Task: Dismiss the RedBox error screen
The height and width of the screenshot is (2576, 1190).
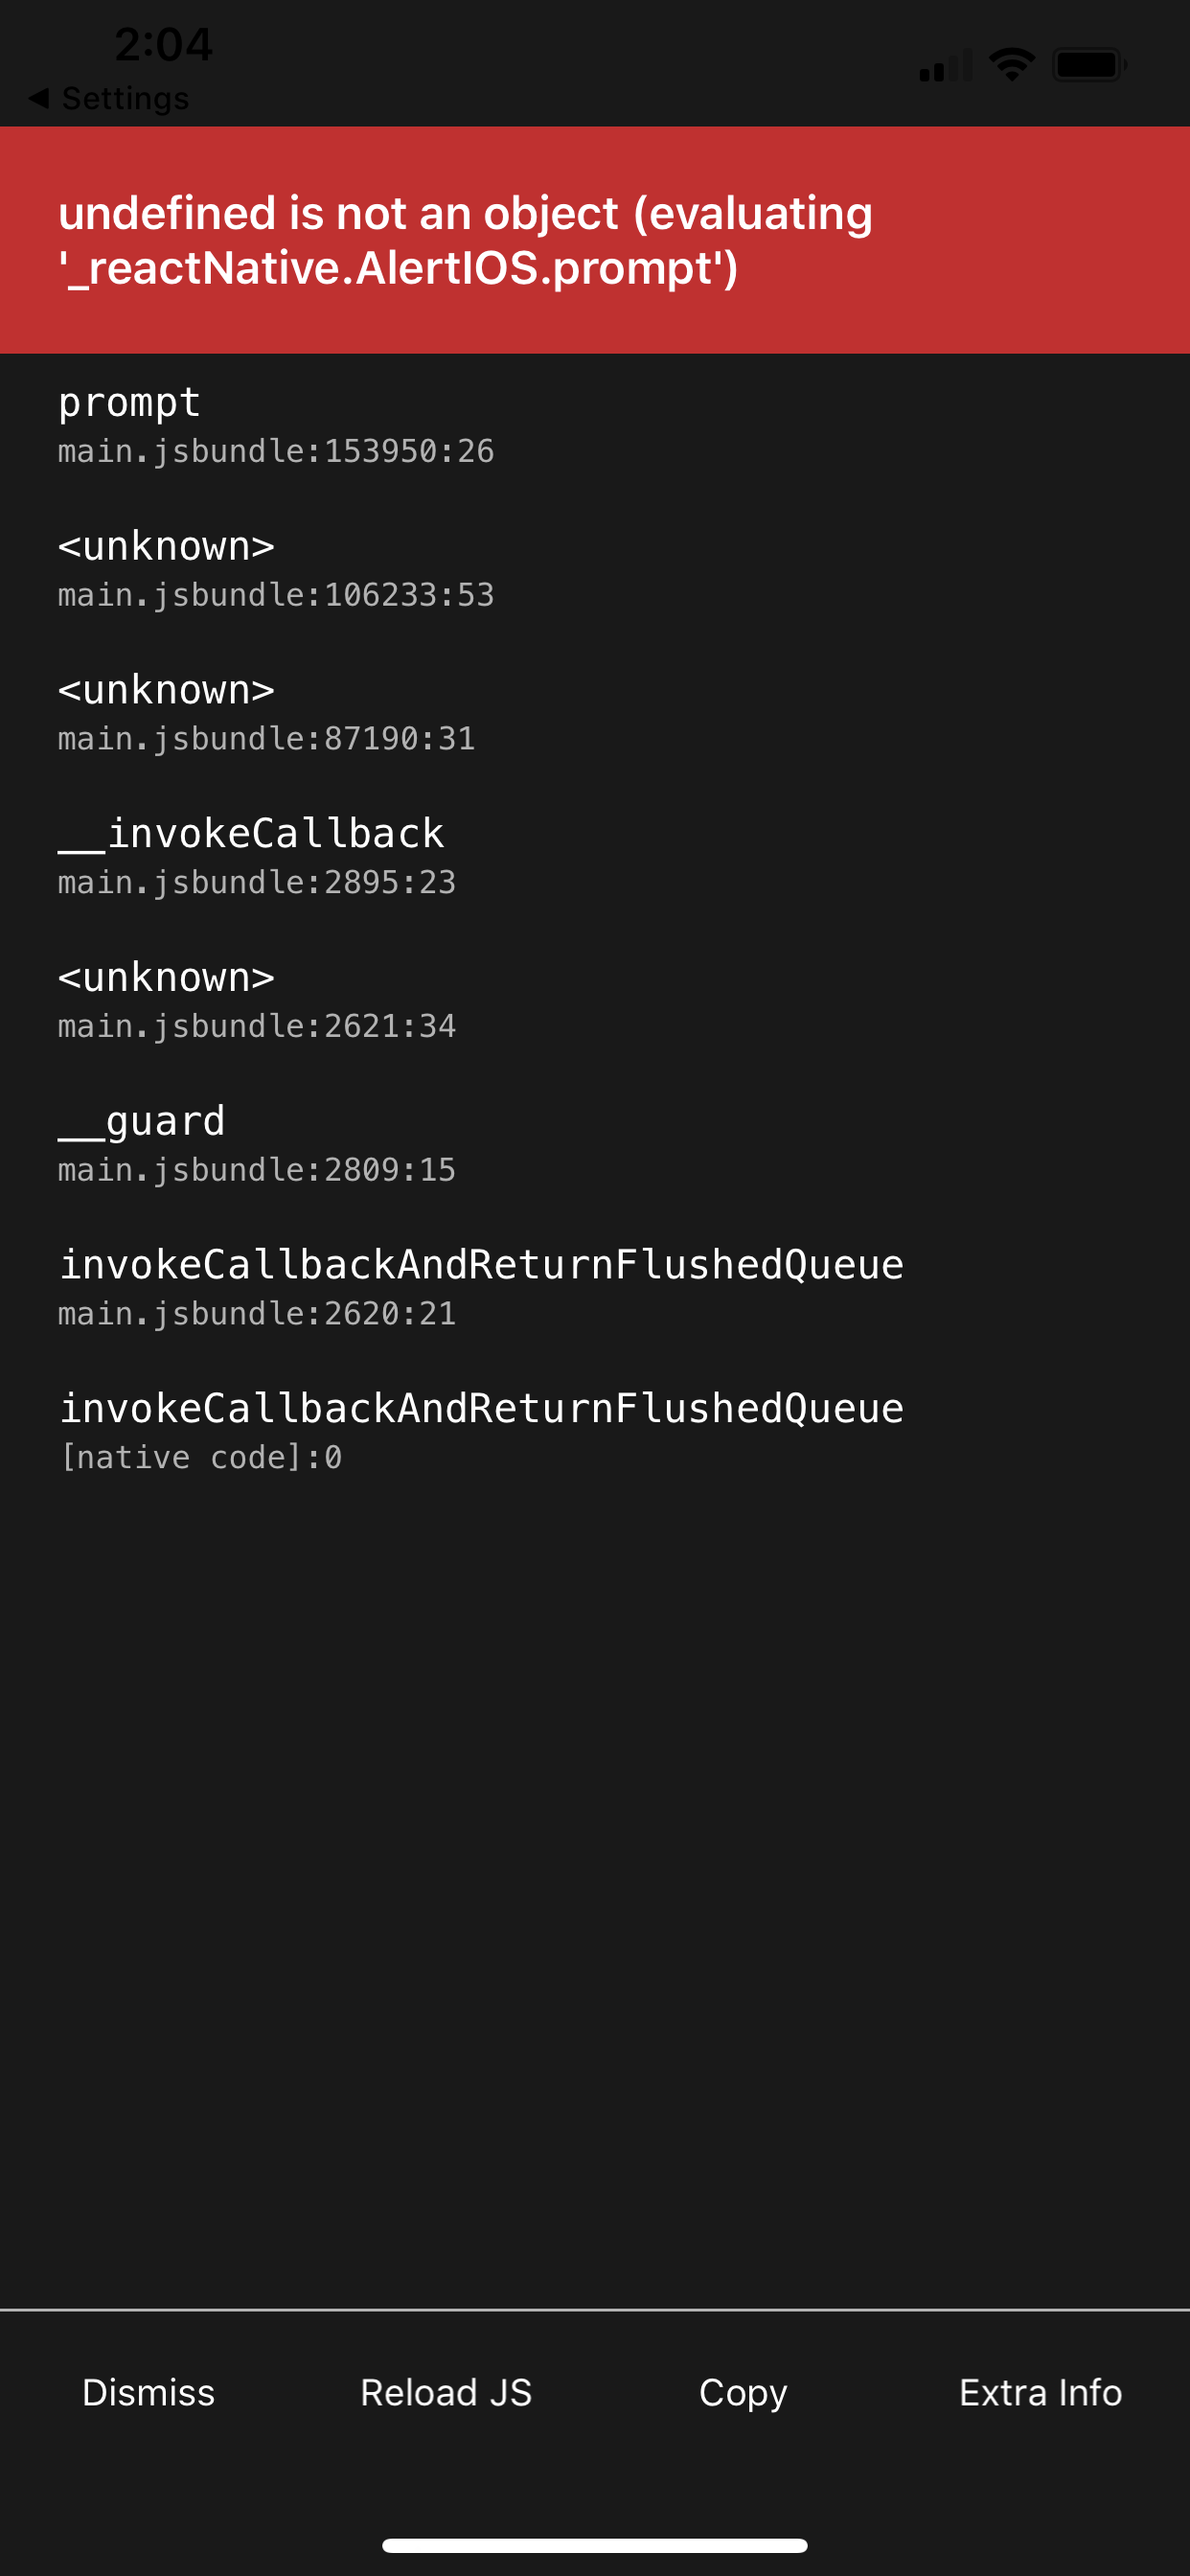Action: coord(148,2392)
